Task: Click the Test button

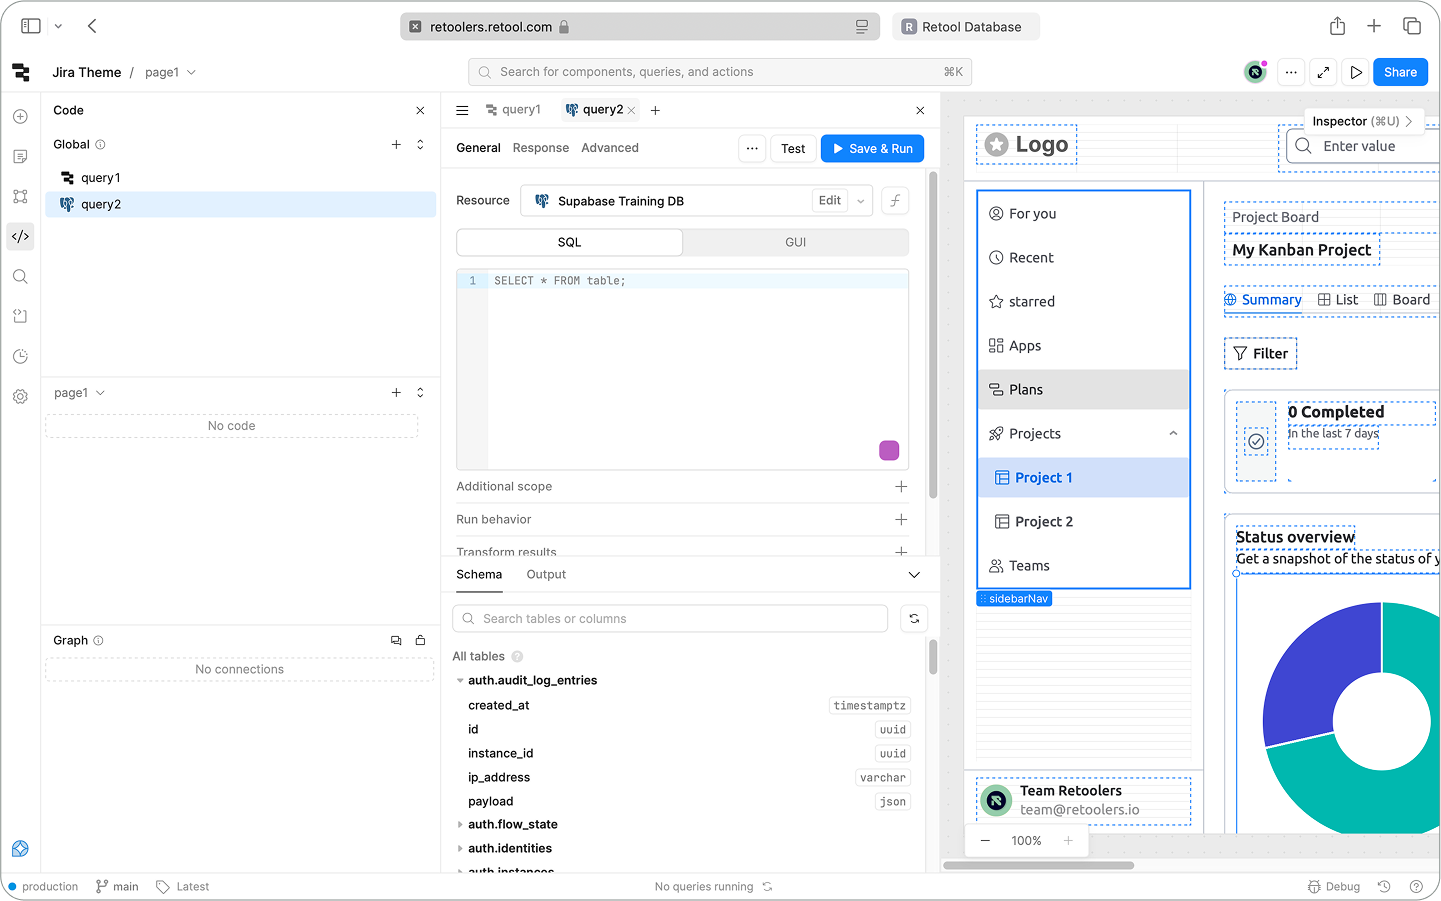Action: (x=793, y=149)
